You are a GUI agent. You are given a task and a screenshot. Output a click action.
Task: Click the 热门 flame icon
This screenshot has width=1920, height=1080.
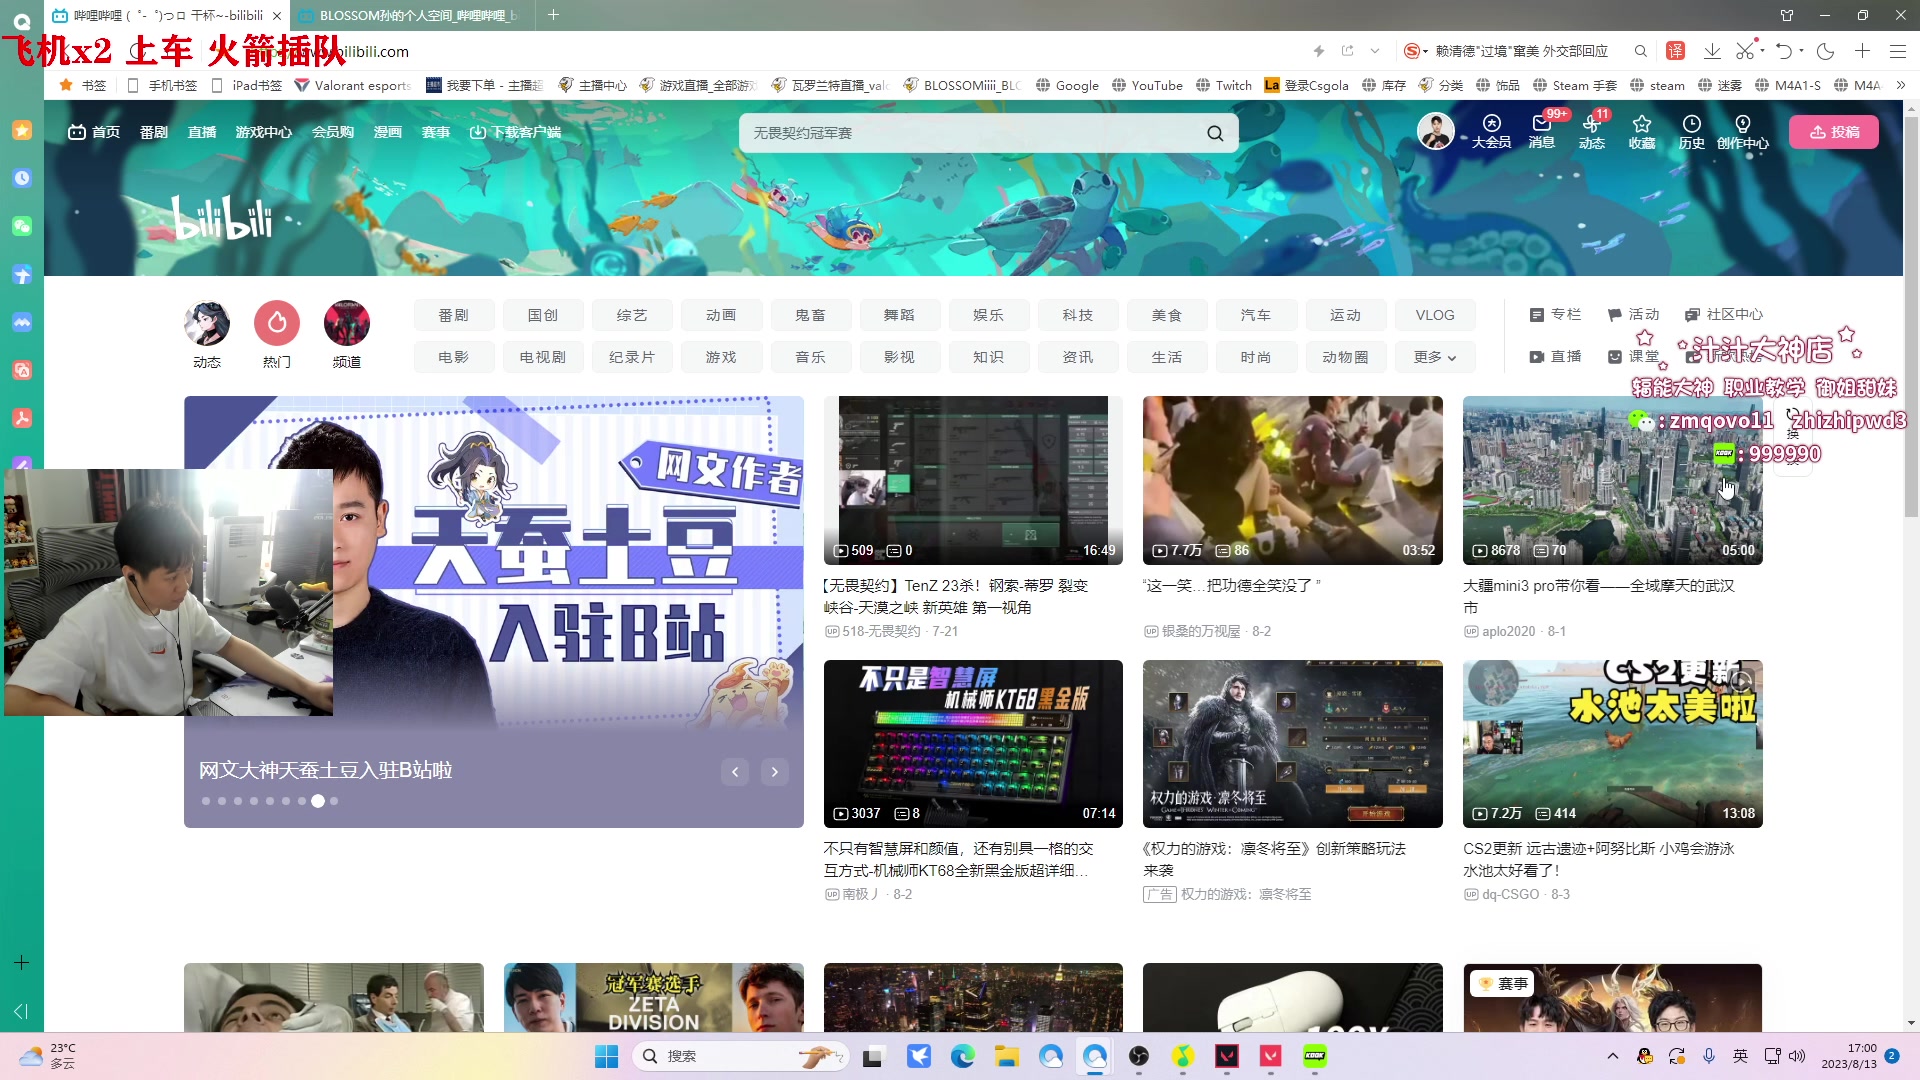[277, 323]
